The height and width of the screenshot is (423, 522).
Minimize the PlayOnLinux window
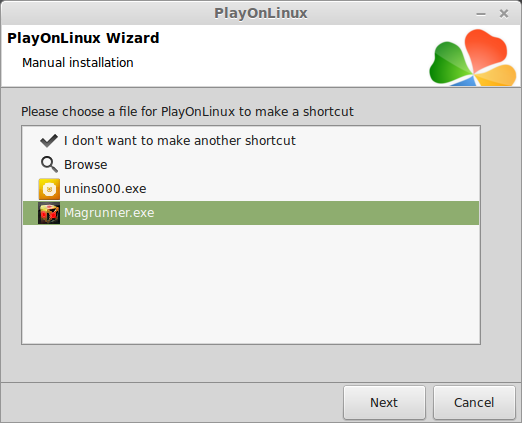481,14
